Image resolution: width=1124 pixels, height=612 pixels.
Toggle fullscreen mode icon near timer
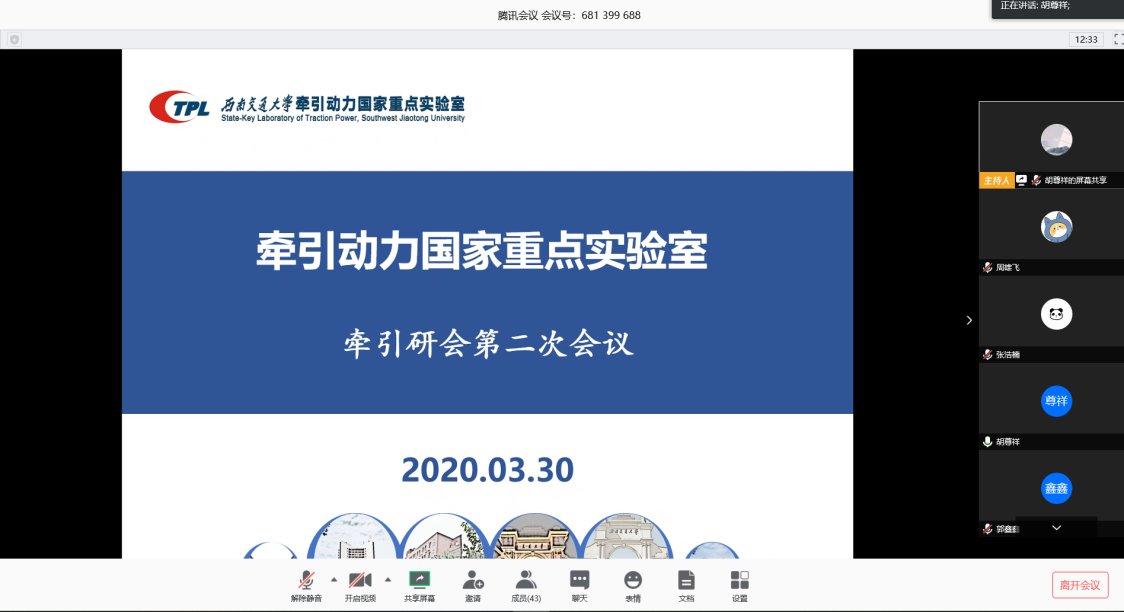pyautogui.click(x=1118, y=39)
